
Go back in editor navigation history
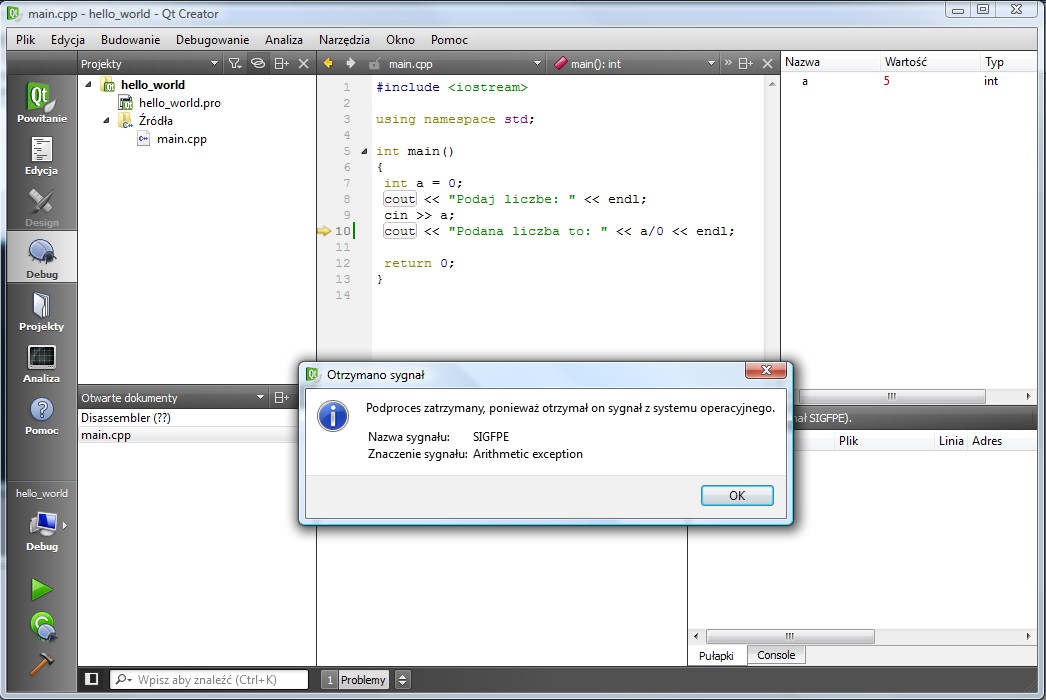328,63
